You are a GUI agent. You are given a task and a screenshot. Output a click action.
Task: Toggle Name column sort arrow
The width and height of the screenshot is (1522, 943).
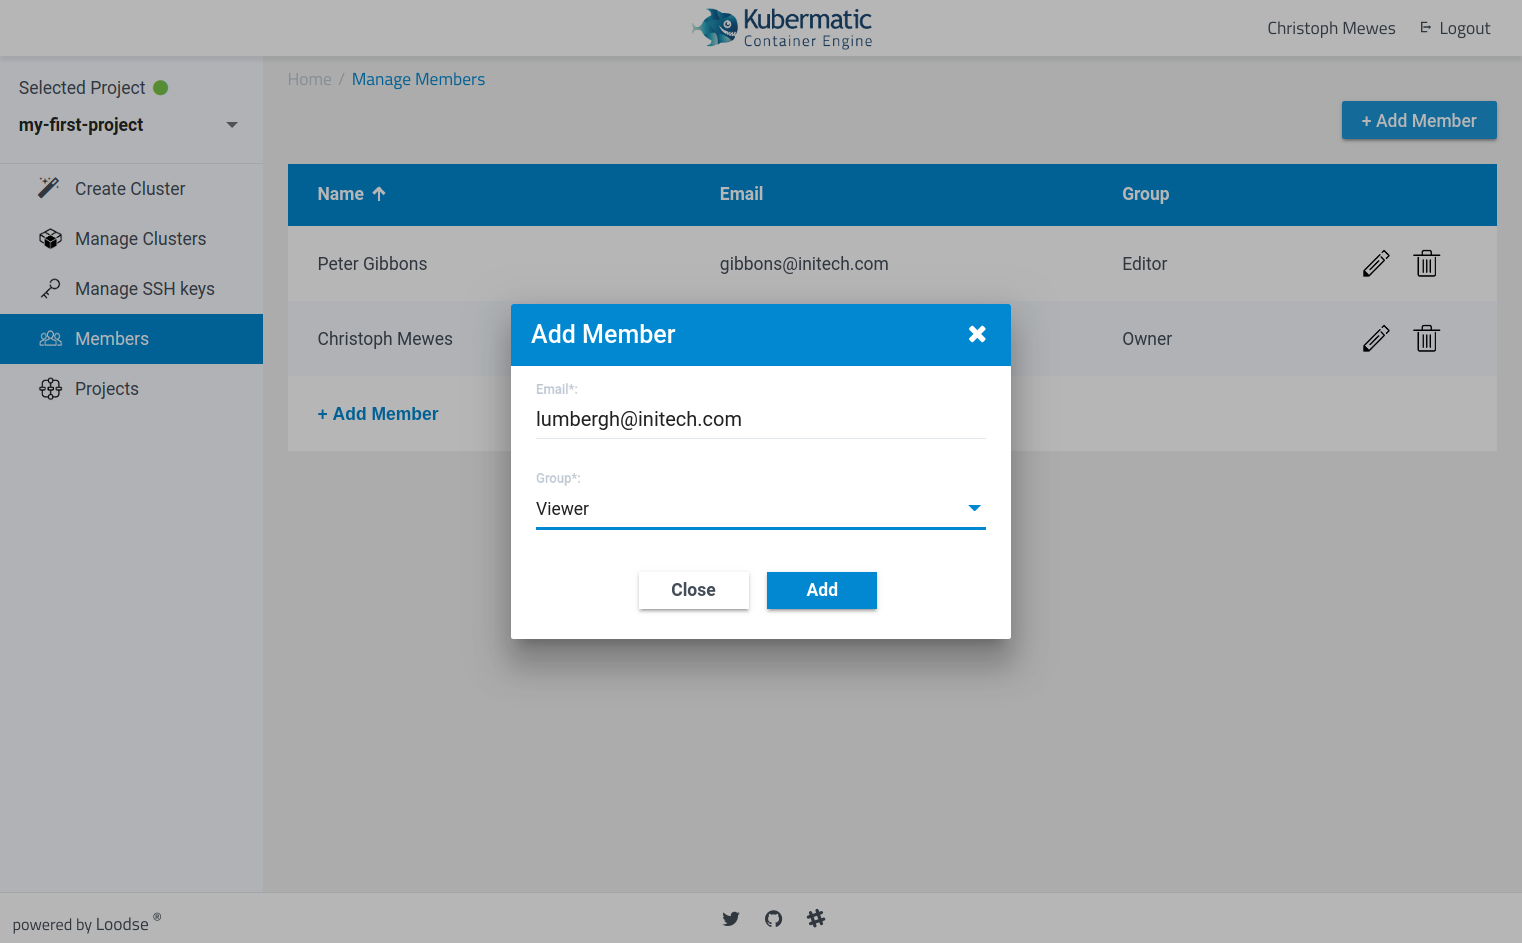coord(379,194)
